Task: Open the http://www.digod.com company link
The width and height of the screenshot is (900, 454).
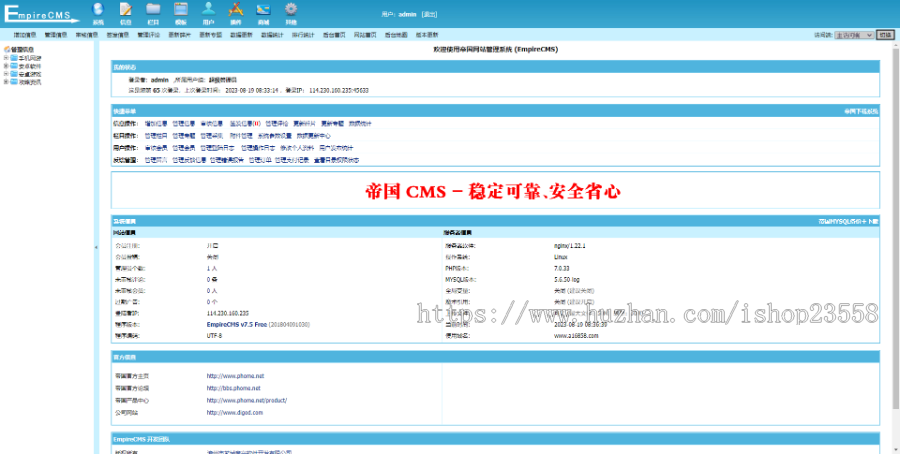Action: [x=235, y=413]
